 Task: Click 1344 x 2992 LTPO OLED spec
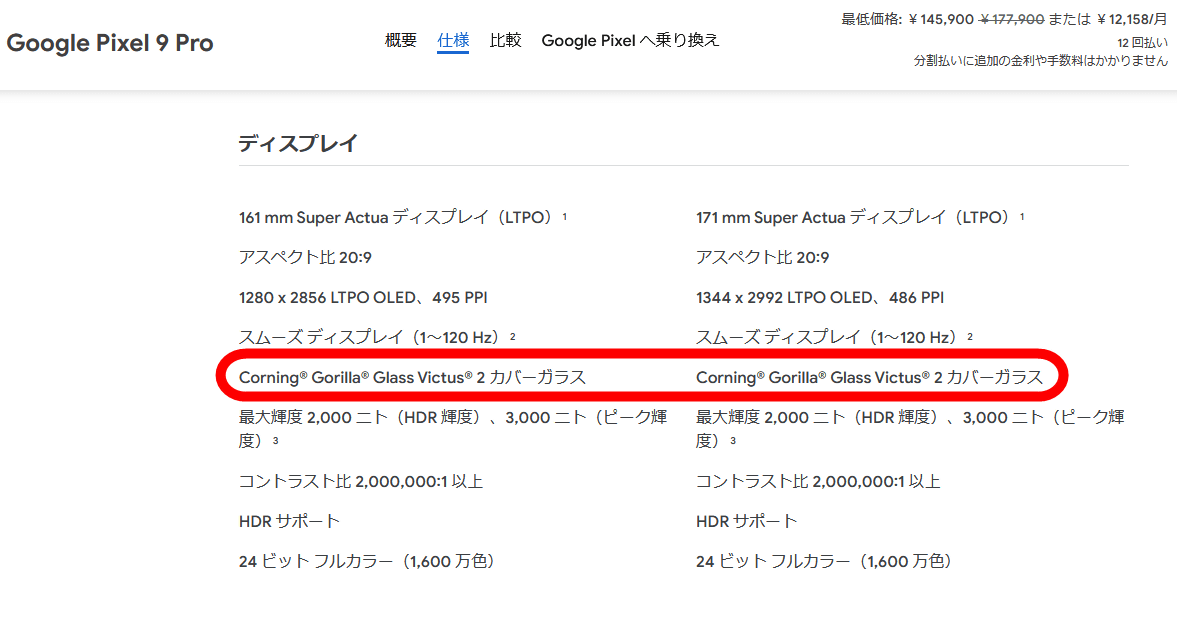point(820,298)
